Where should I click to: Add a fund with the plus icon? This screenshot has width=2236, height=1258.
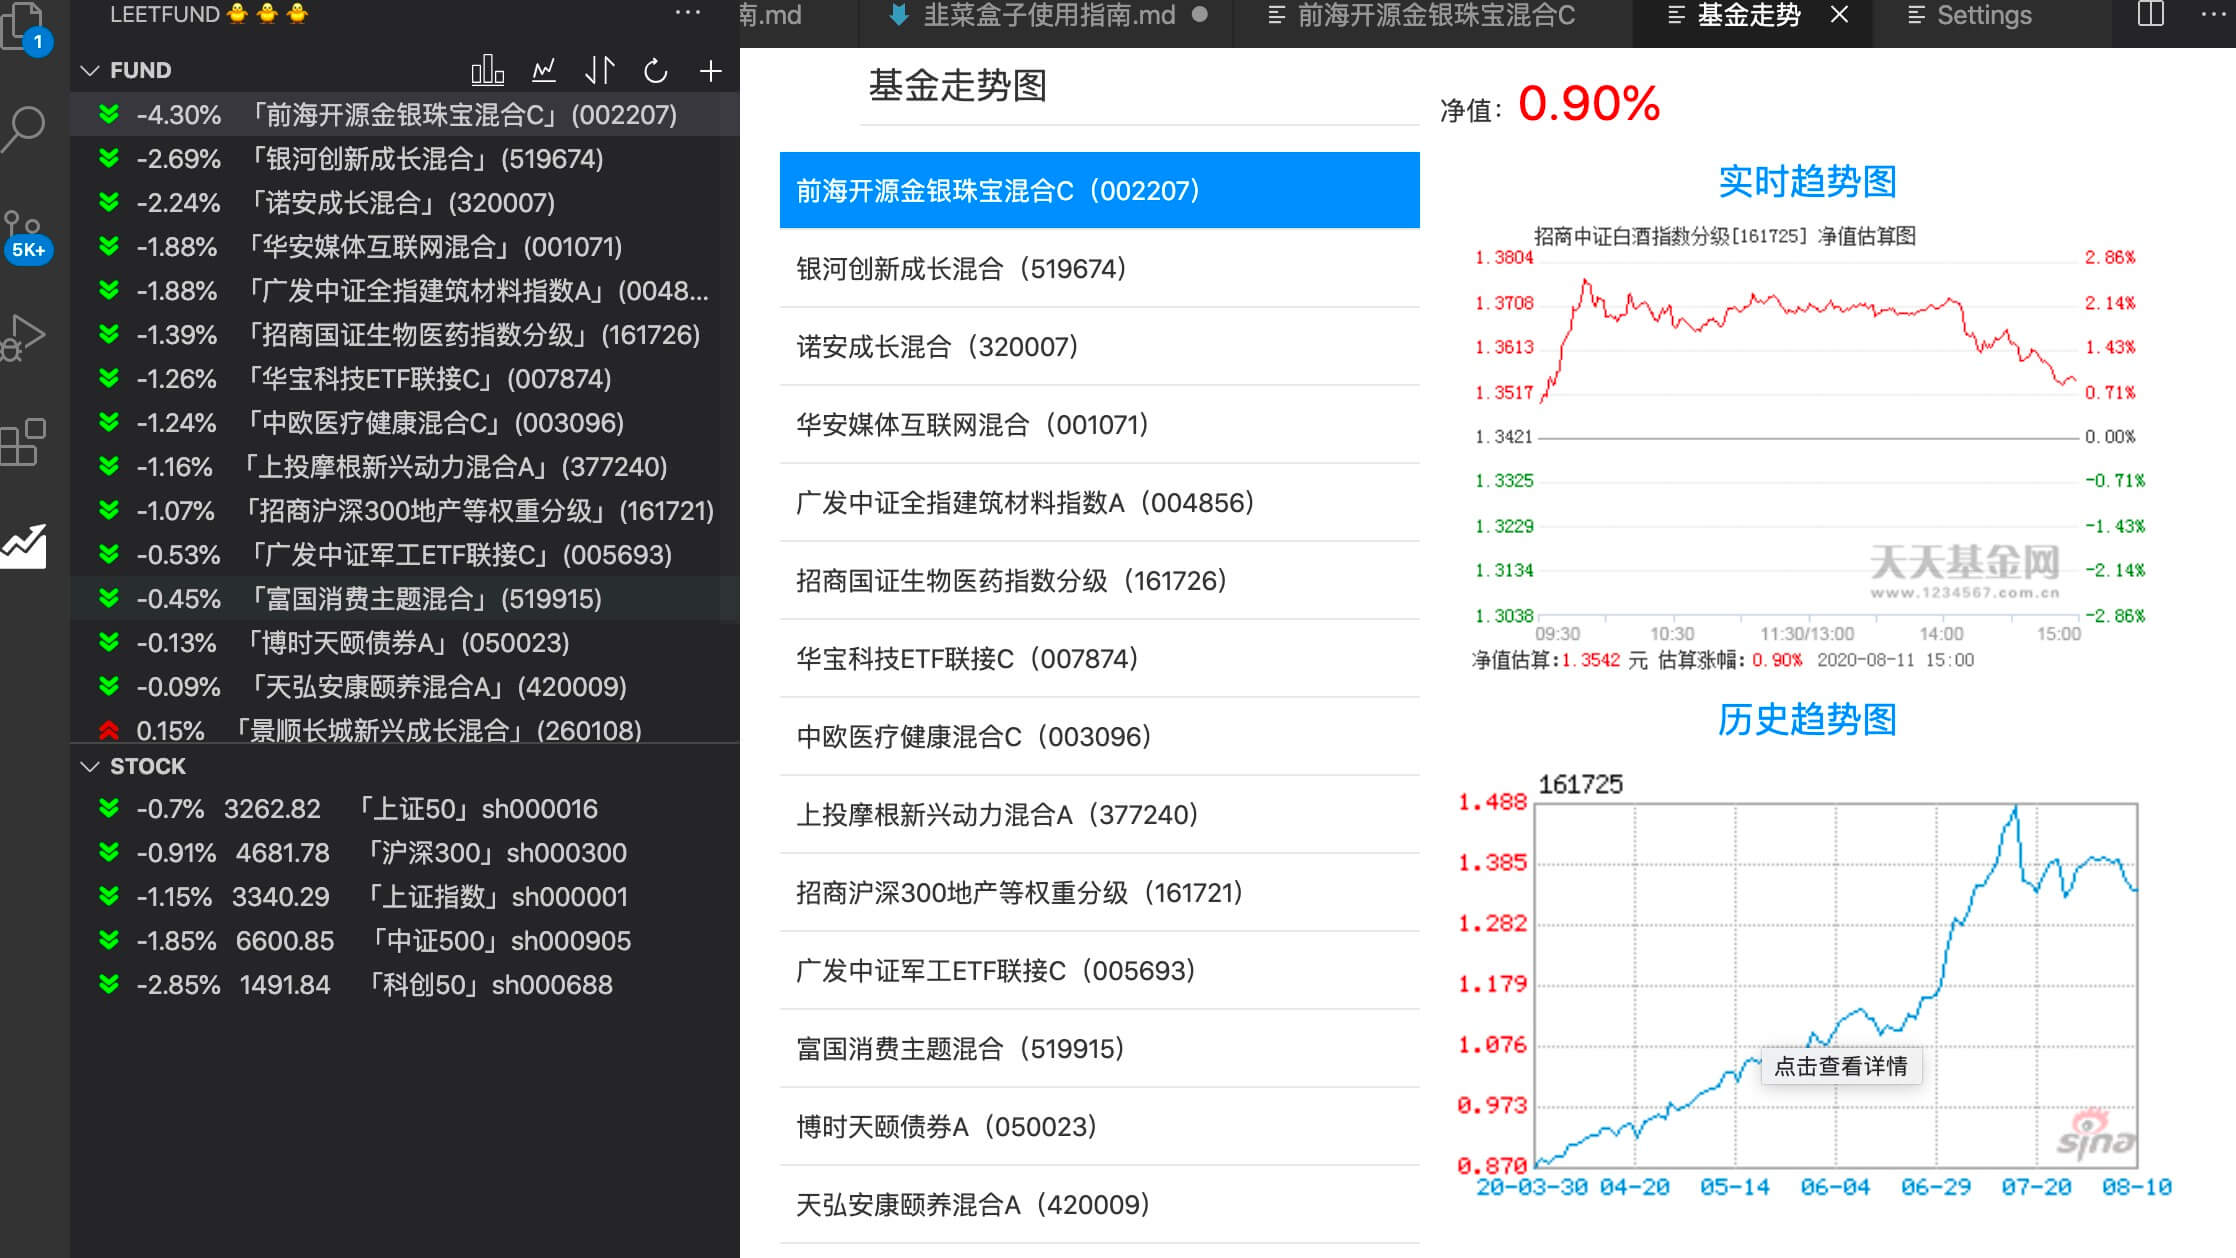(711, 71)
